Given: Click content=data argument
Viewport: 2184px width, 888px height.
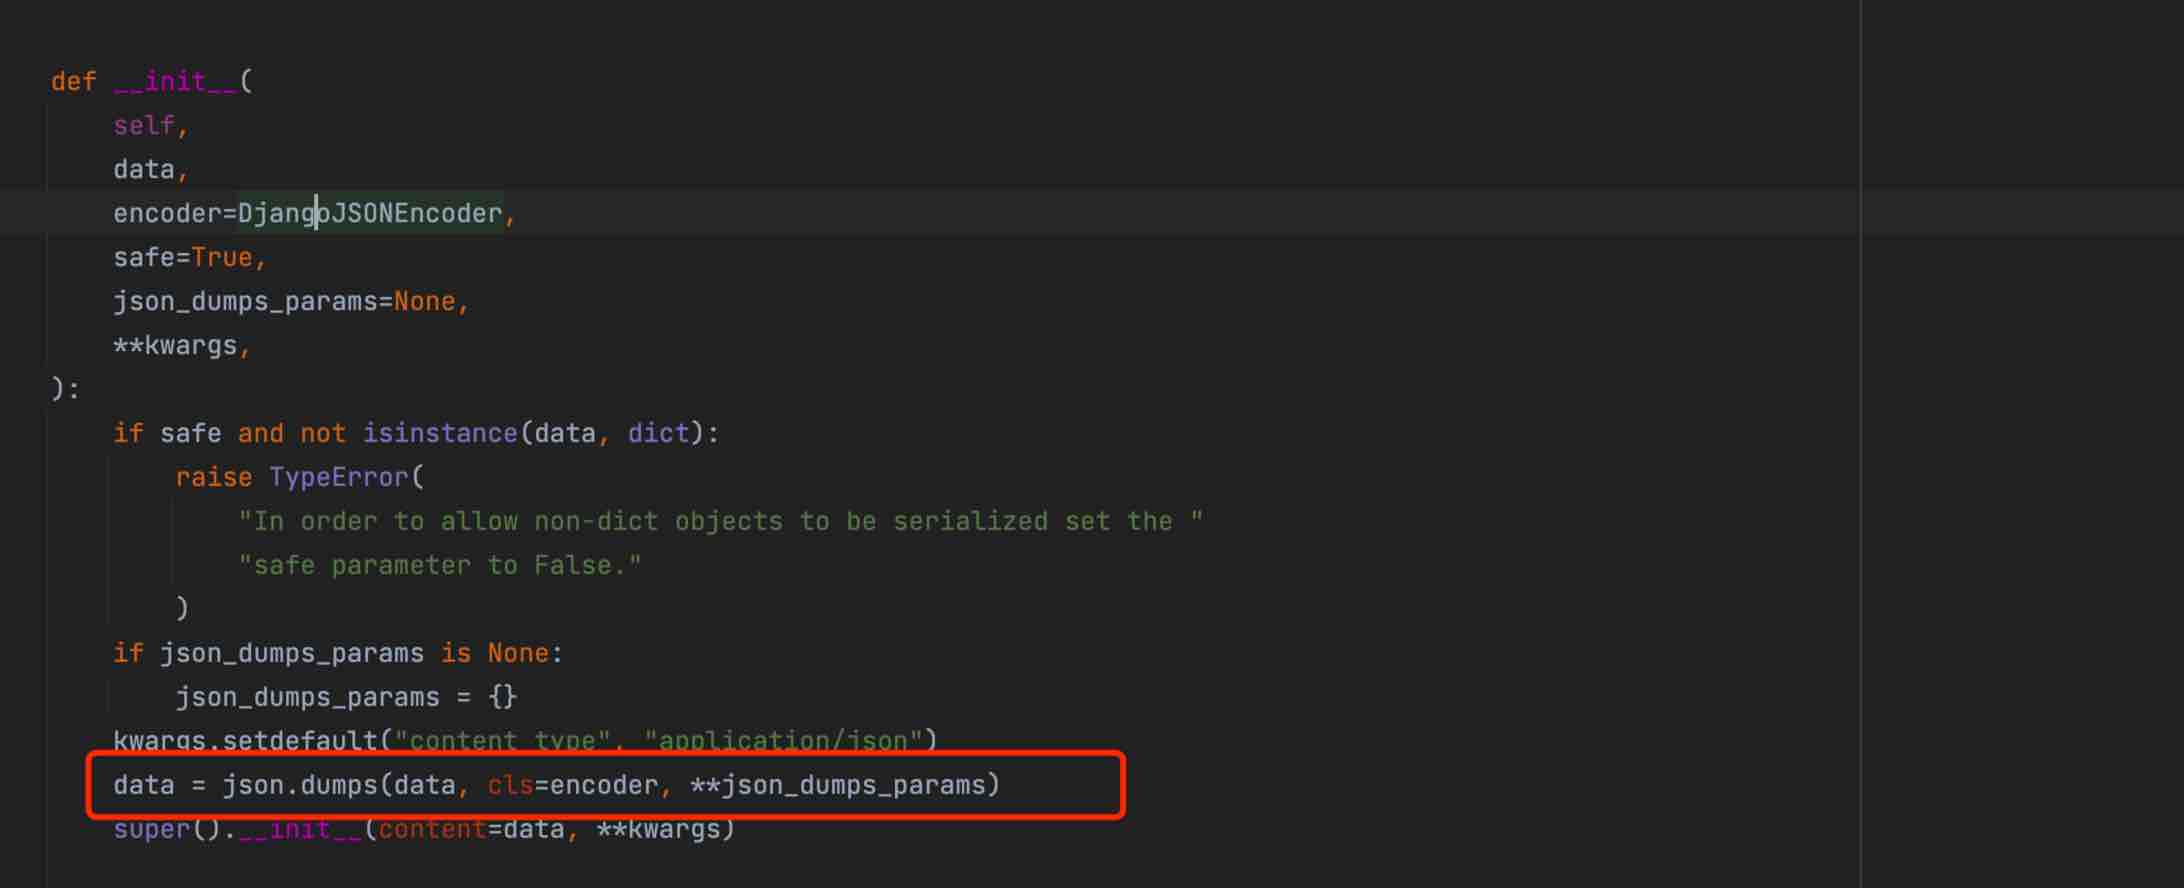Looking at the screenshot, I should point(471,829).
